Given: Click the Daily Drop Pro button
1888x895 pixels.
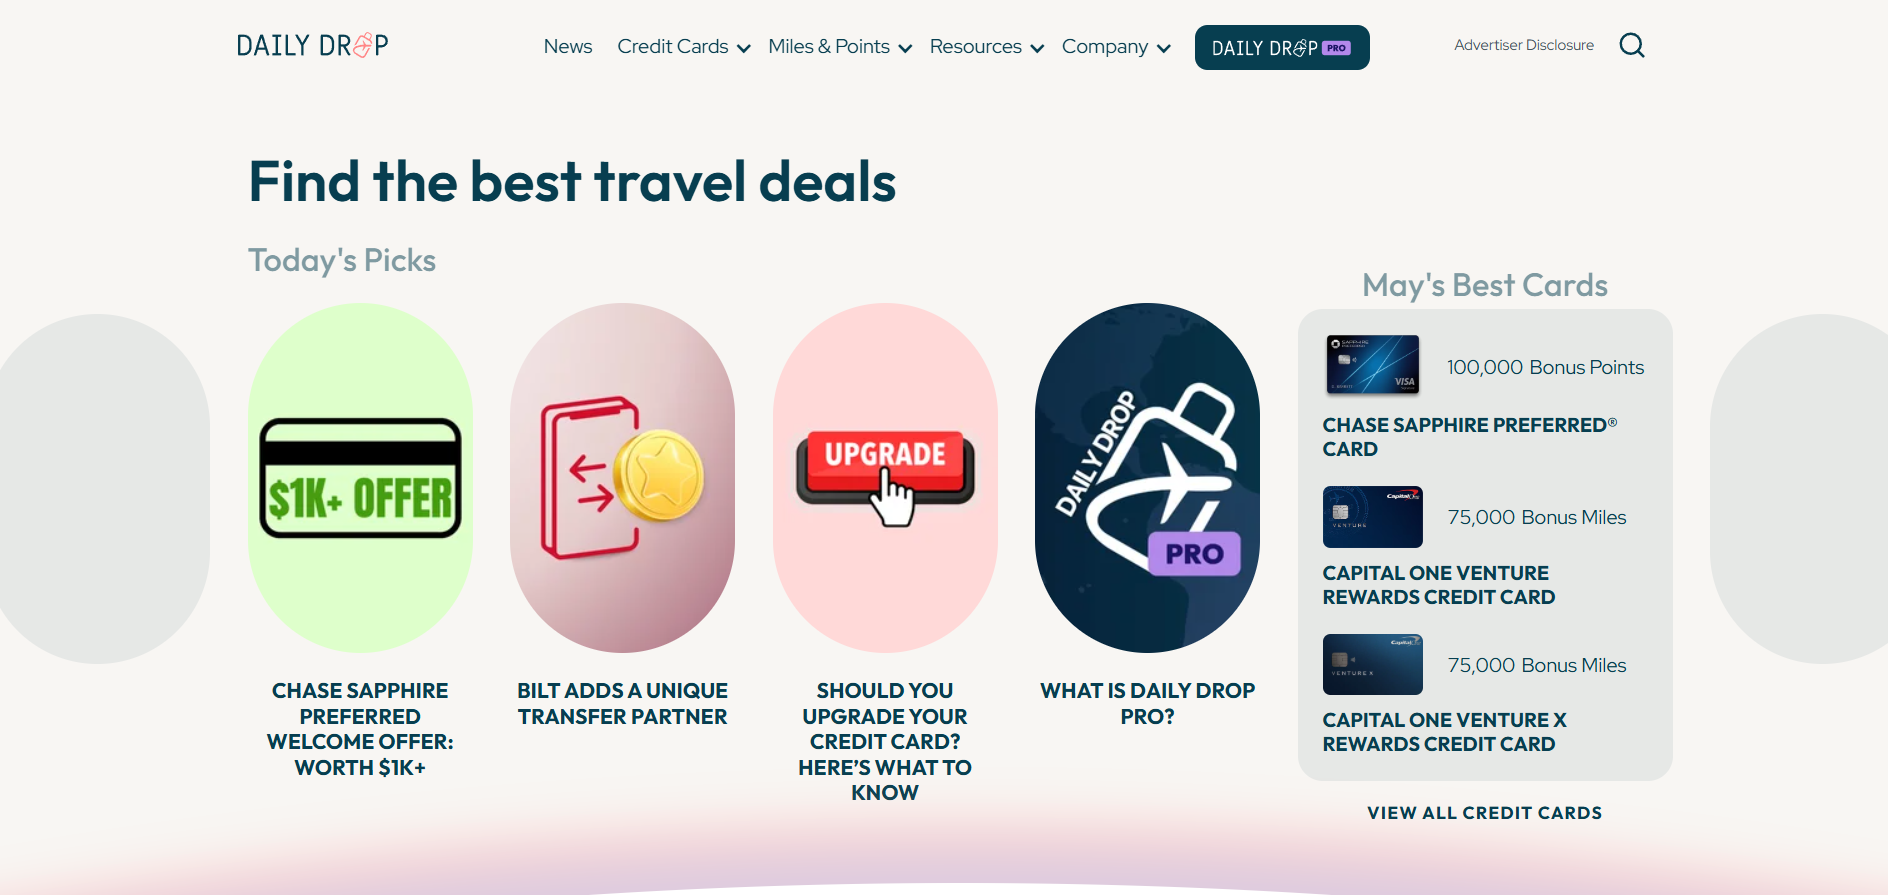Looking at the screenshot, I should coord(1282,48).
